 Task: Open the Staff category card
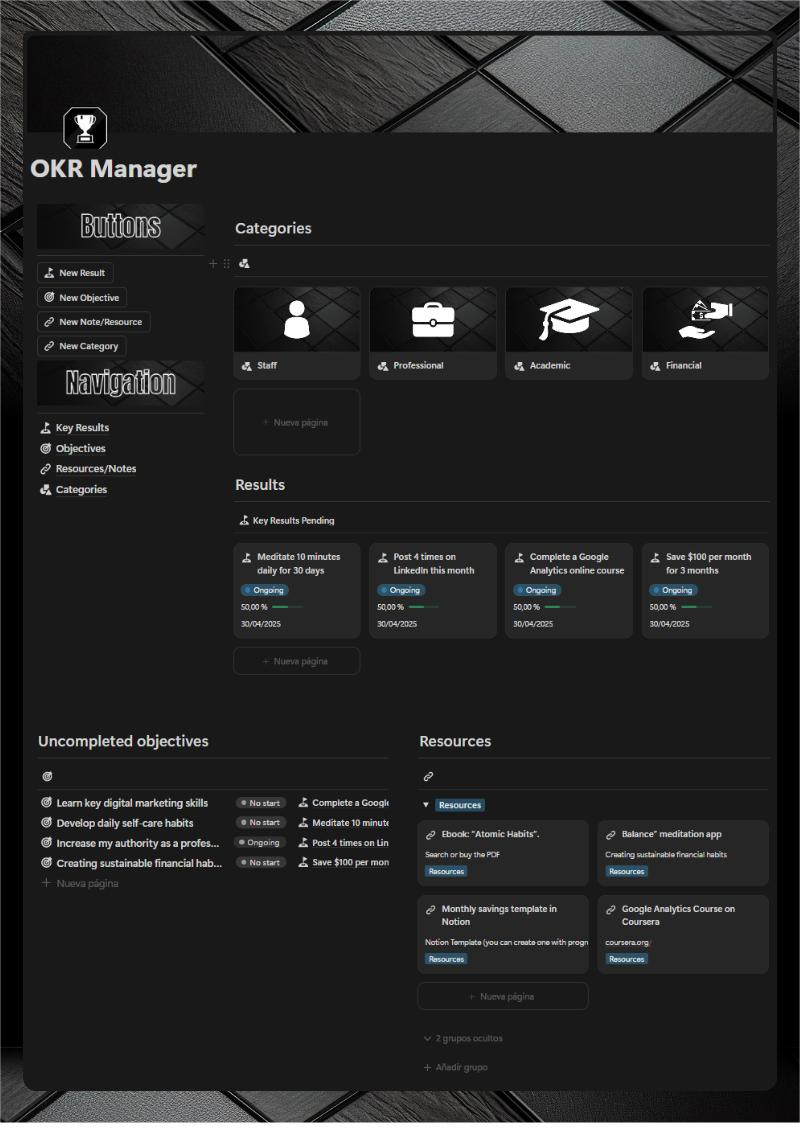[x=297, y=333]
